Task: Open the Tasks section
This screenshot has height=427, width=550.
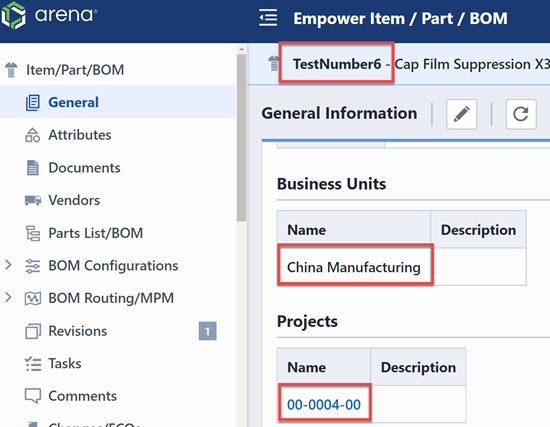Action: (65, 363)
